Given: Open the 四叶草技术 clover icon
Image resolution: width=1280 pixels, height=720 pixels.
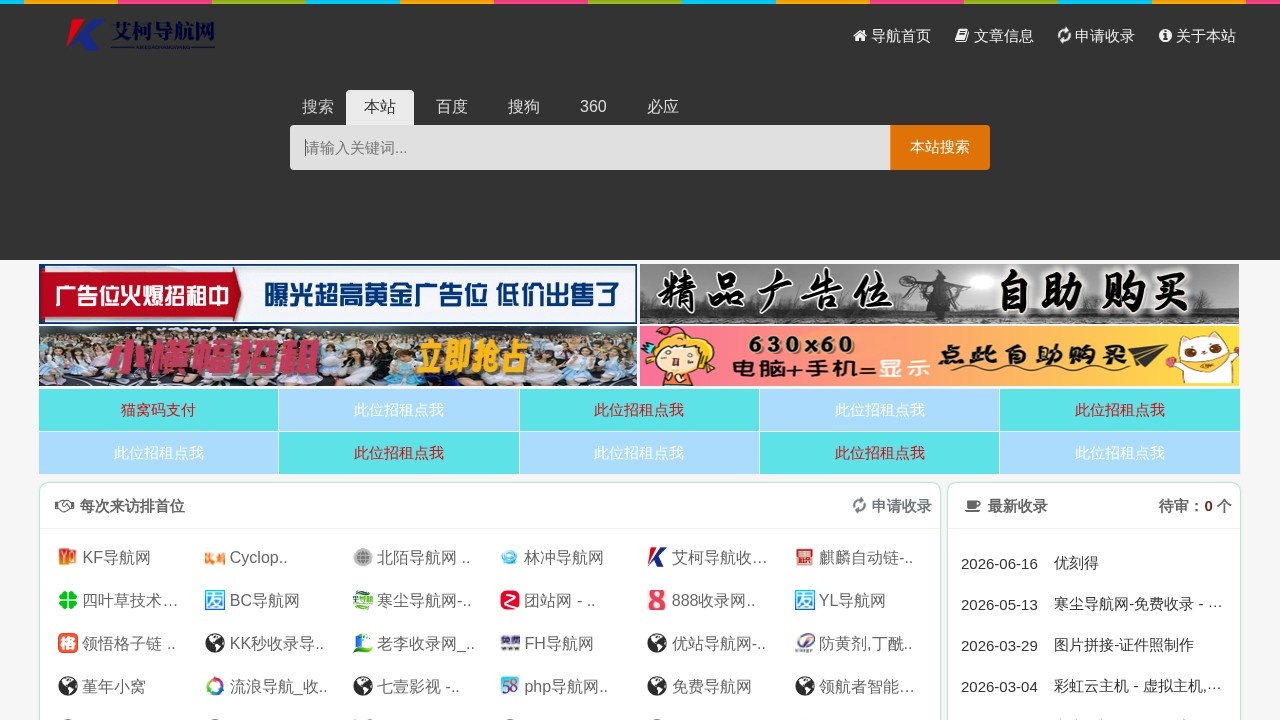Looking at the screenshot, I should click(x=67, y=600).
